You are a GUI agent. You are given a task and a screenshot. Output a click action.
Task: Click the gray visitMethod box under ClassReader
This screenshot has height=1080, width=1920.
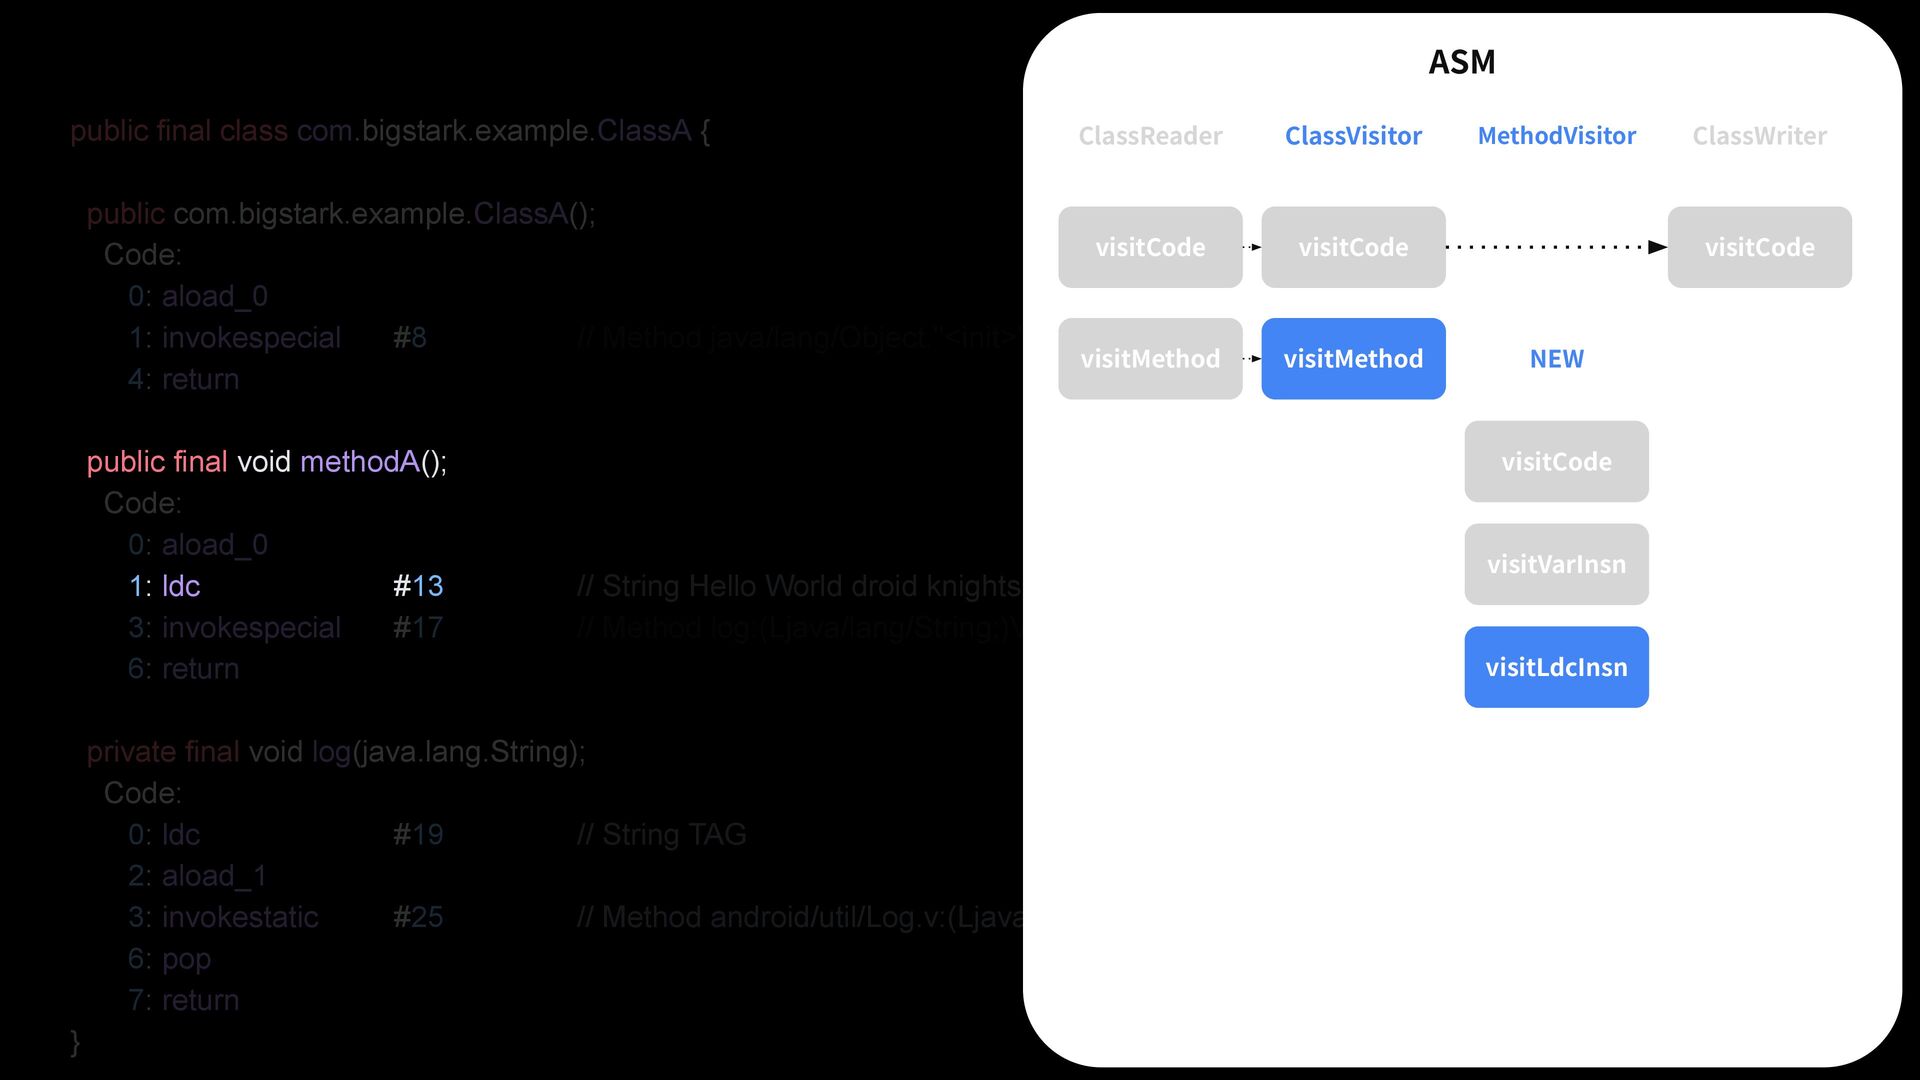[x=1150, y=359]
